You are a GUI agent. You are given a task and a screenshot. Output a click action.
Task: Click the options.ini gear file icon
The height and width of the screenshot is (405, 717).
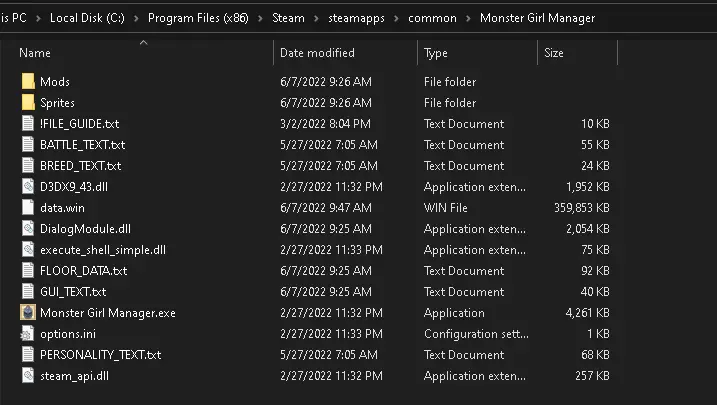pos(27,334)
